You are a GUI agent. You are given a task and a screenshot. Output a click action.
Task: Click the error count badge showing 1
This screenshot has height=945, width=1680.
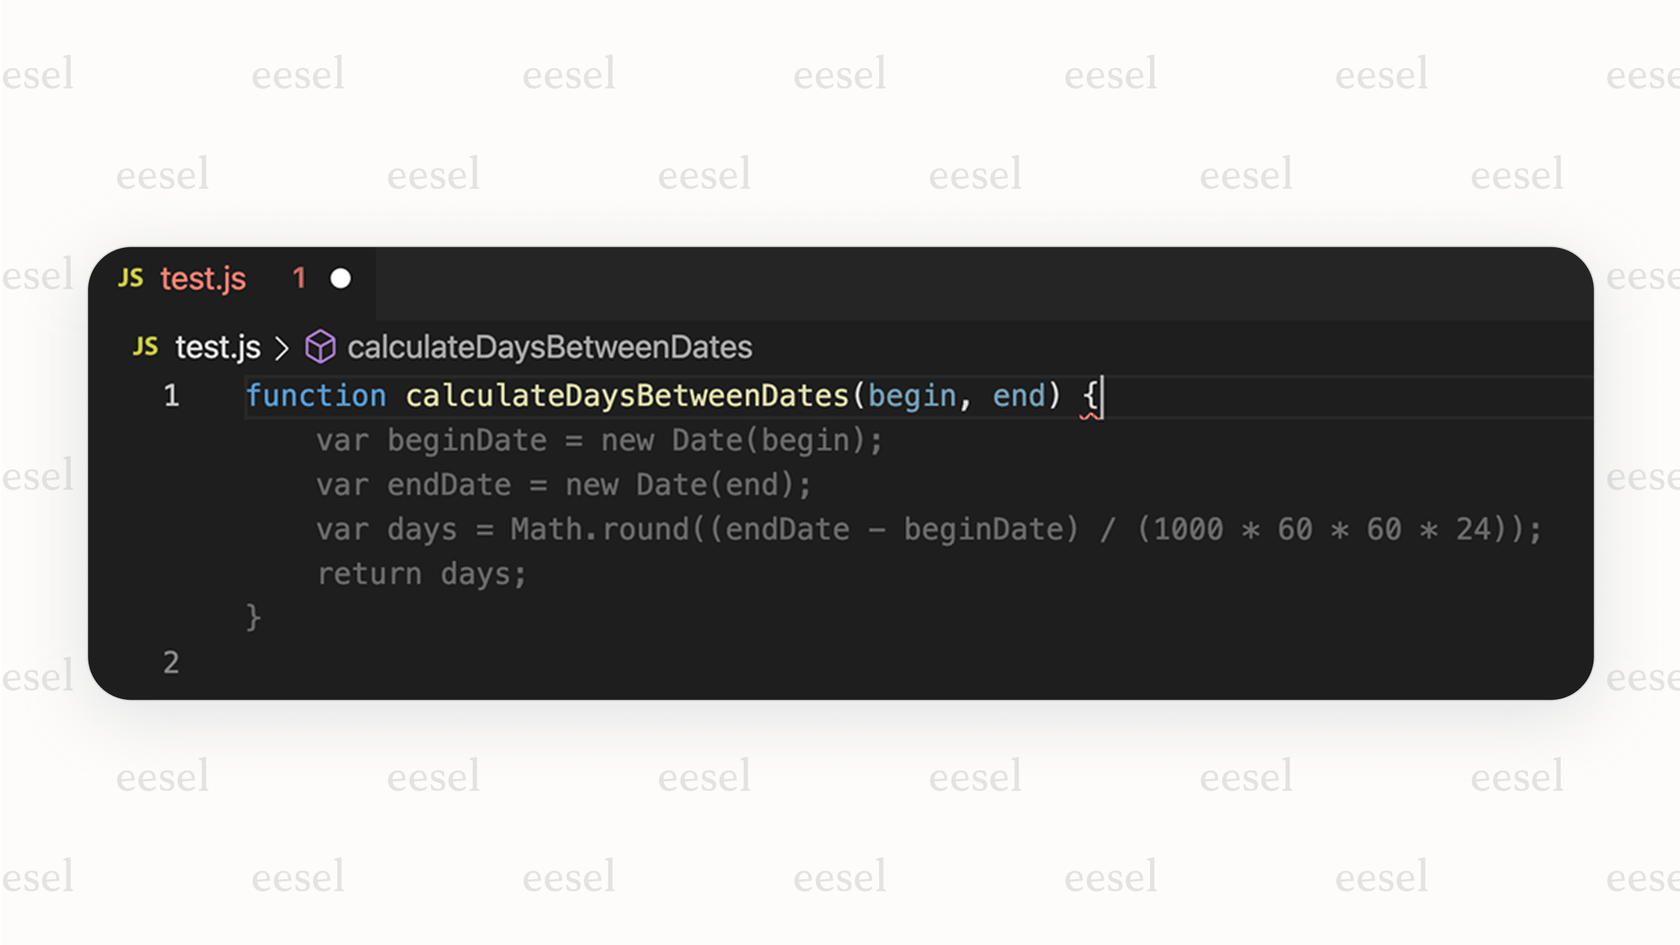click(298, 279)
